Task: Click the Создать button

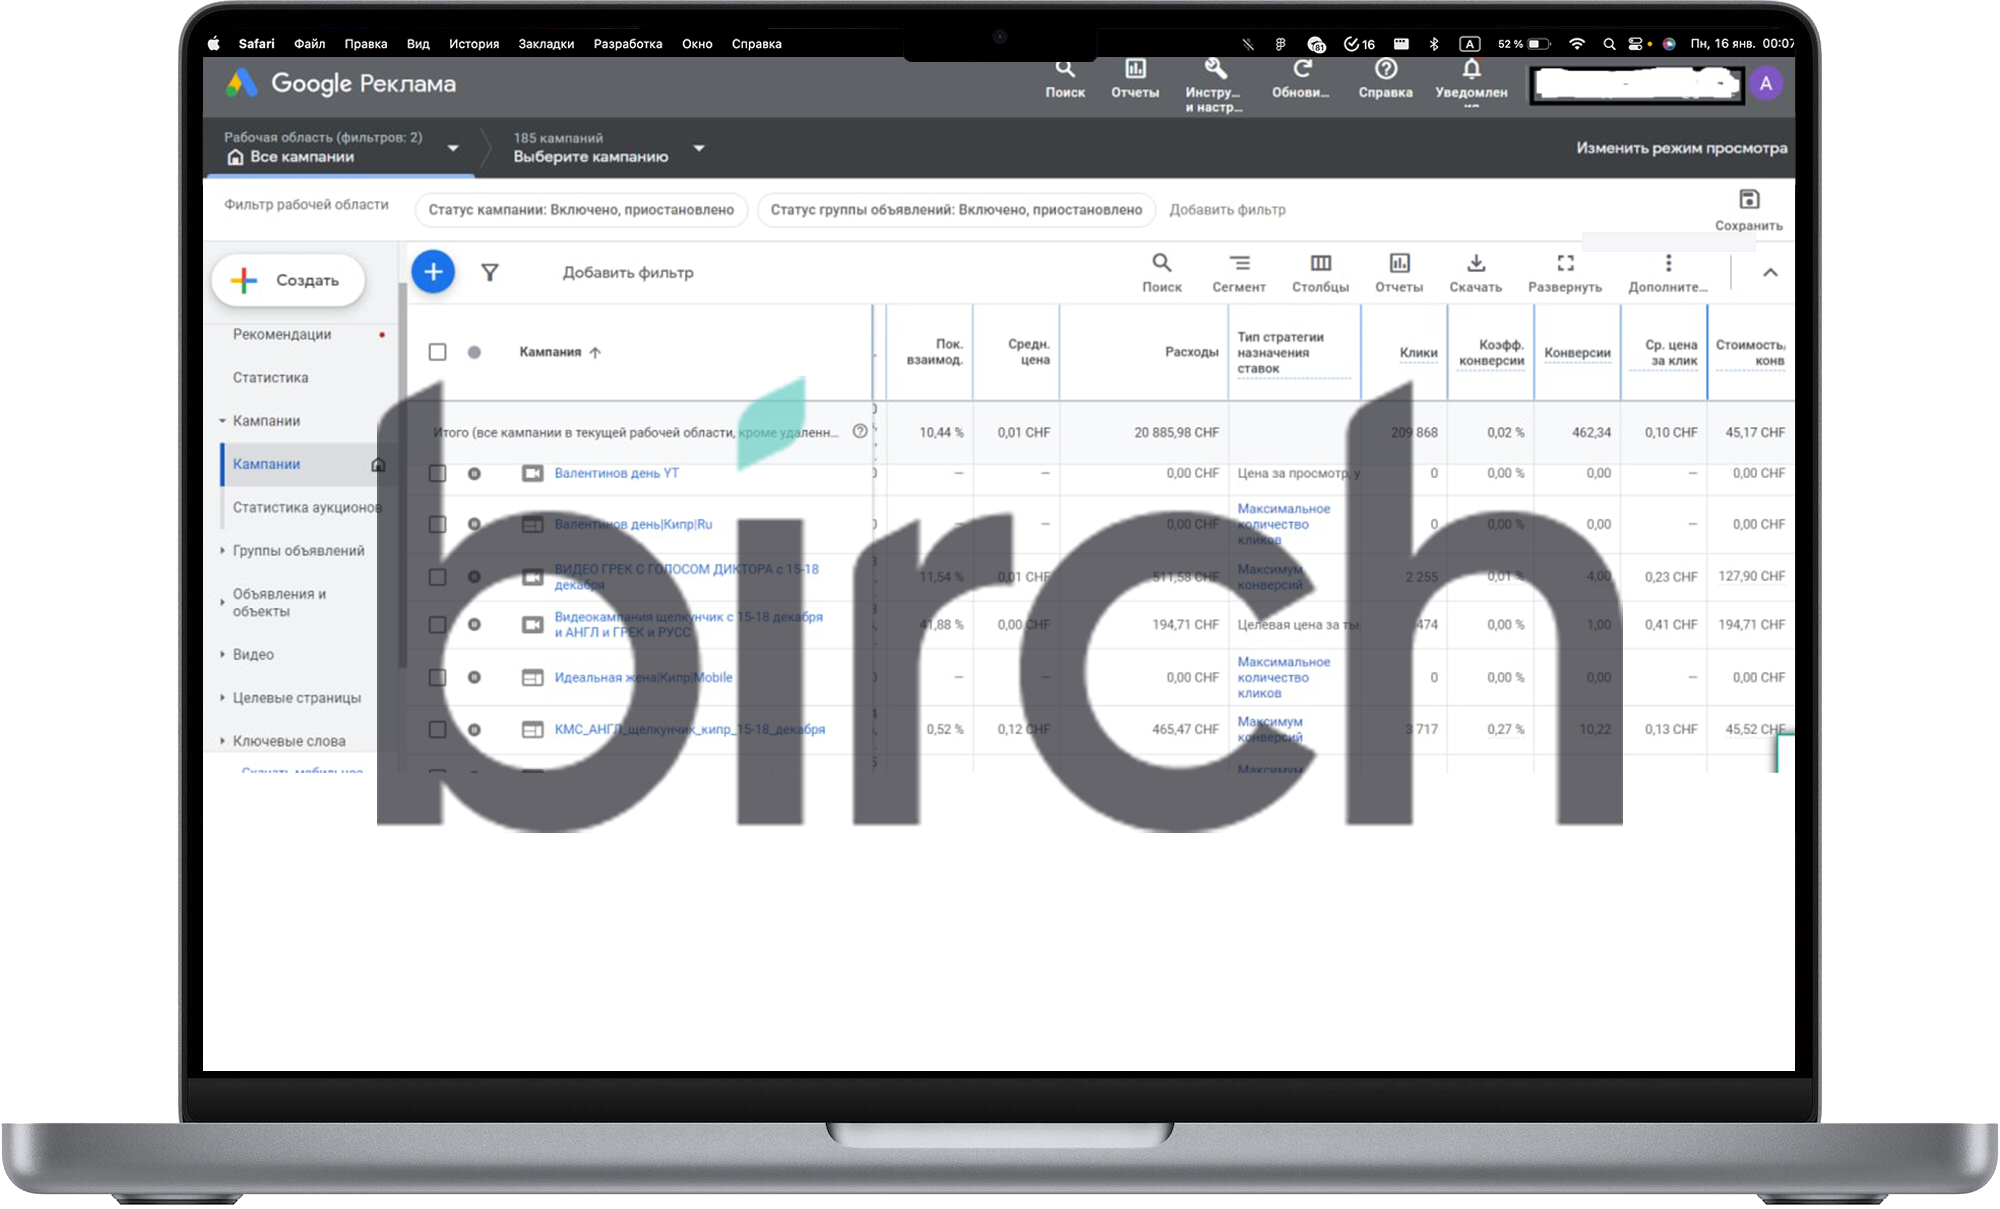Action: click(288, 280)
